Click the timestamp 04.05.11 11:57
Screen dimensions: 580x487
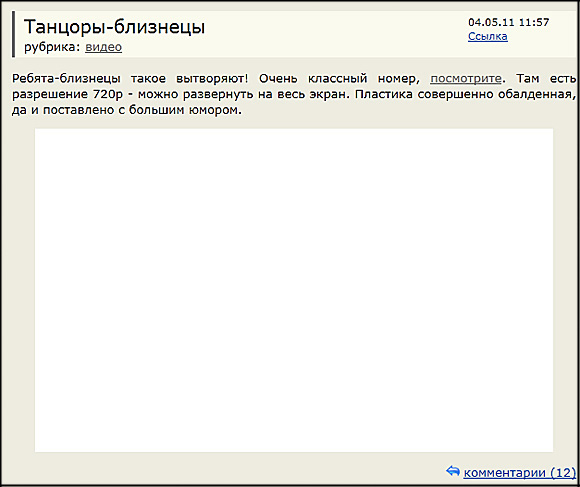click(509, 22)
